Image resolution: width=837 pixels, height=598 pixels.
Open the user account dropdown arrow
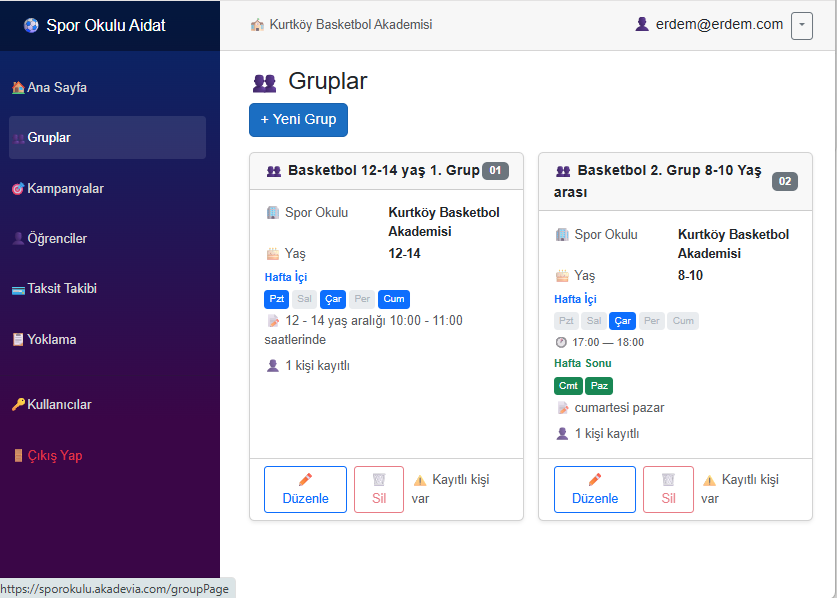click(x=802, y=25)
